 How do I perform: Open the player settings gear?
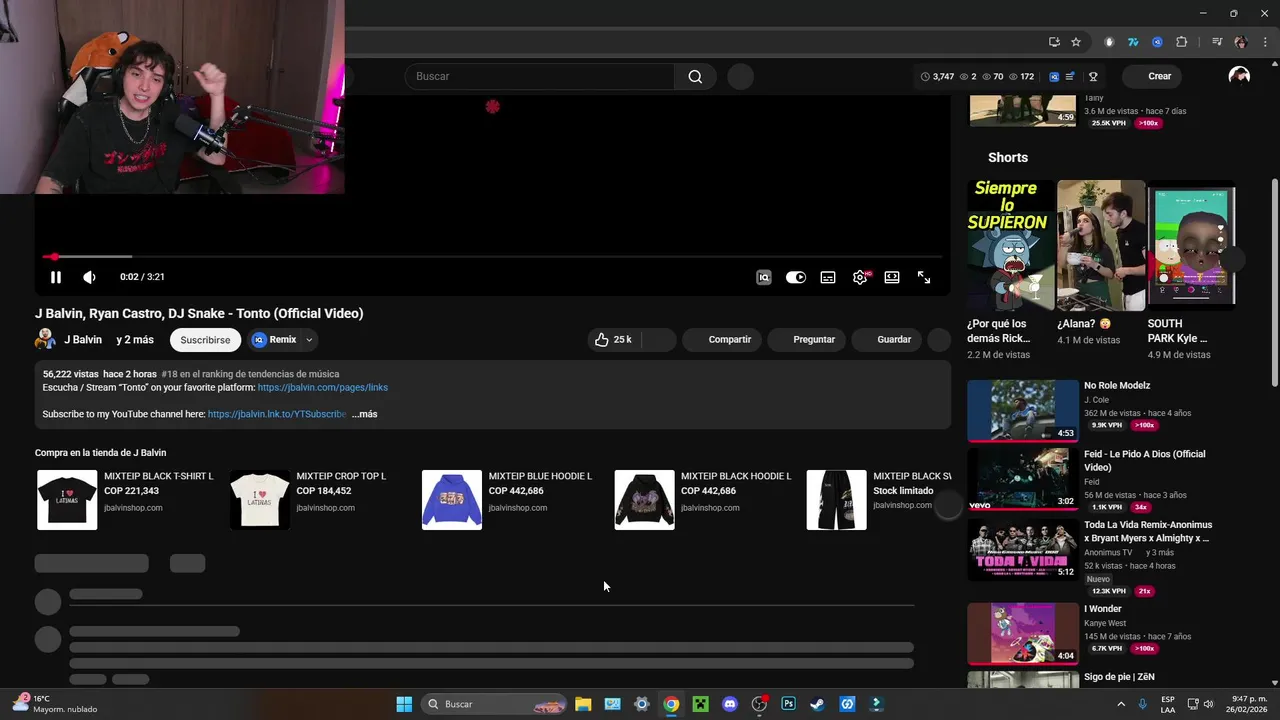pos(860,277)
